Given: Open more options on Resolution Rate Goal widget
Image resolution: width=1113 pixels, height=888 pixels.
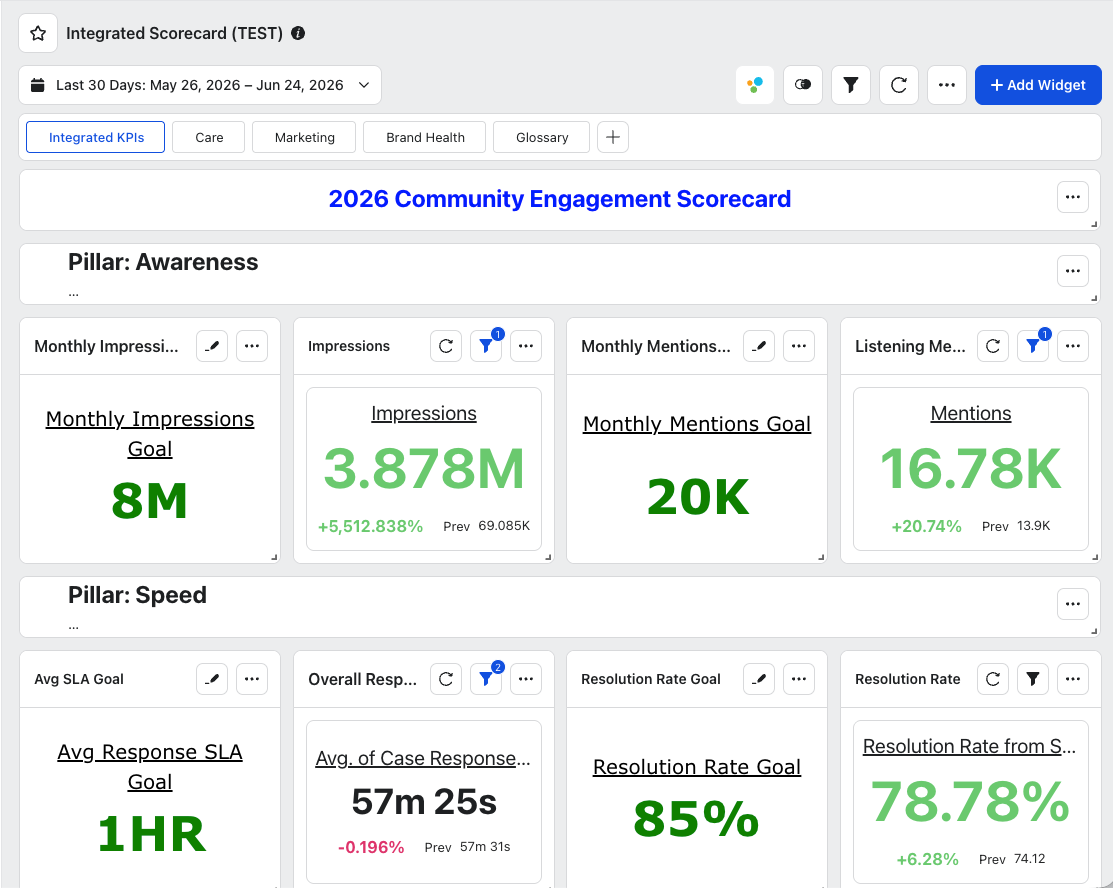Looking at the screenshot, I should pyautogui.click(x=799, y=679).
